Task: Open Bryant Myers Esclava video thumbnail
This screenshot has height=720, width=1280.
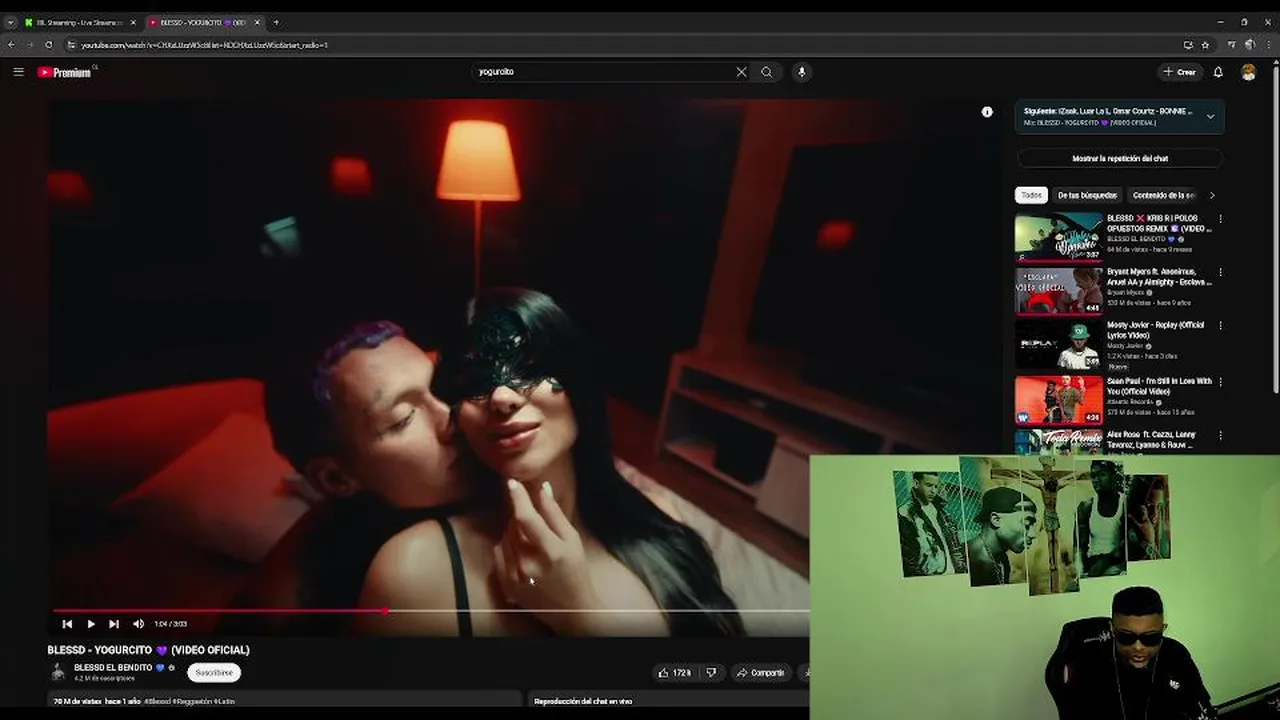Action: [1059, 291]
